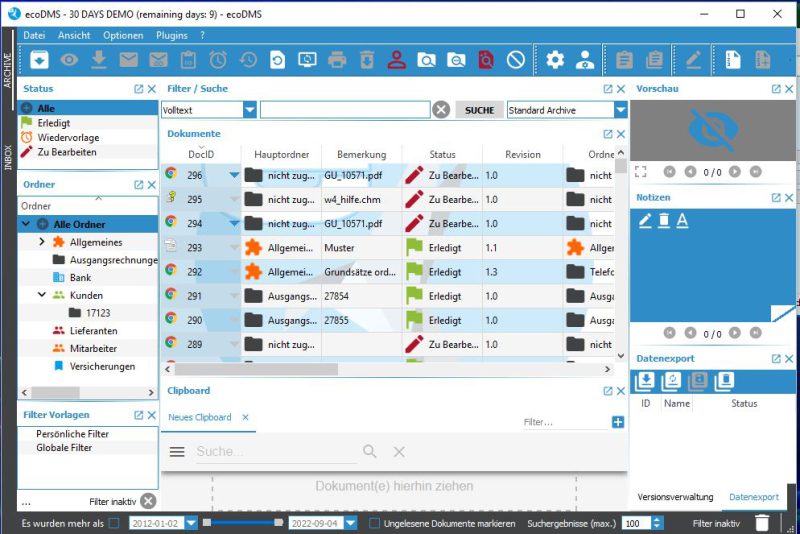Viewport: 800px width, 534px height.
Task: Click the trash icon in Notizen panel
Action: pos(664,220)
